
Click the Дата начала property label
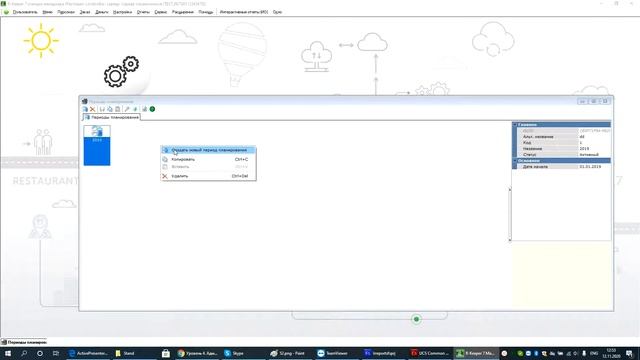coord(535,167)
